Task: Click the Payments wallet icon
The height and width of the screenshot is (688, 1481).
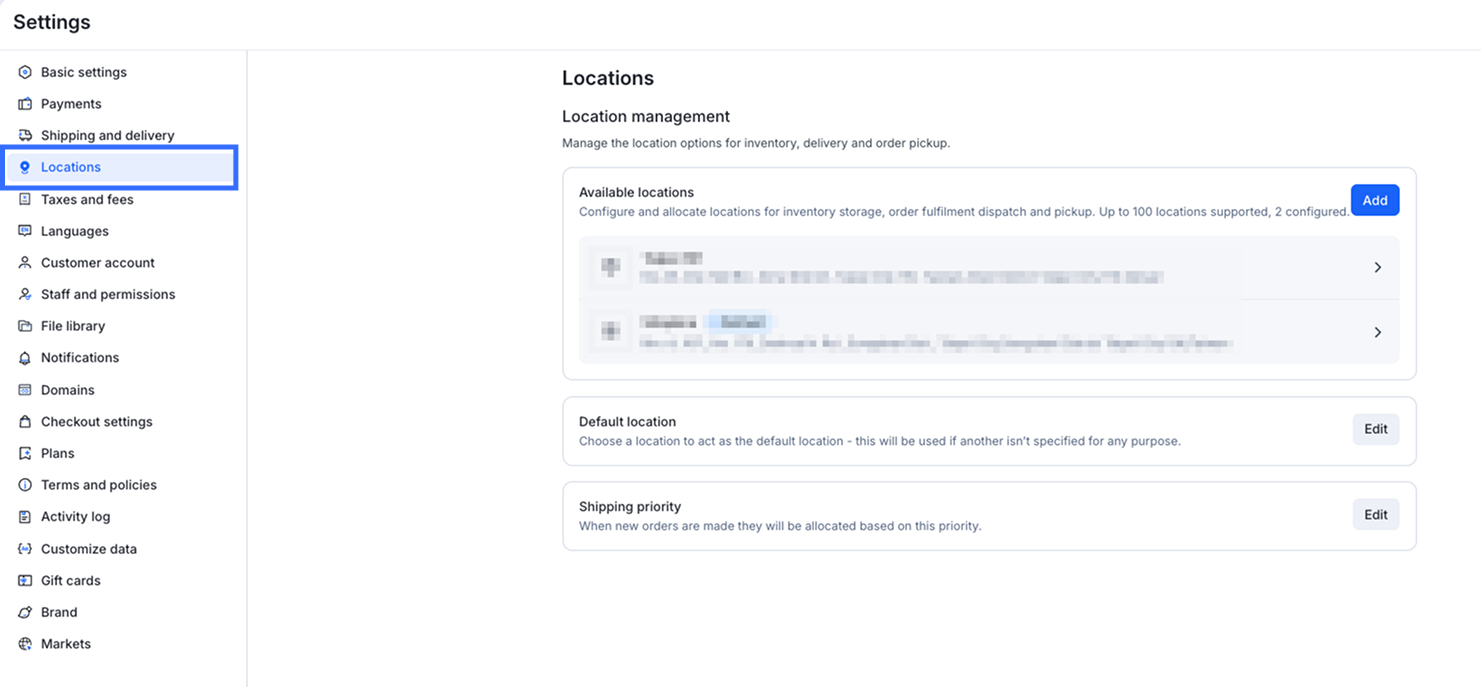Action: pyautogui.click(x=25, y=104)
